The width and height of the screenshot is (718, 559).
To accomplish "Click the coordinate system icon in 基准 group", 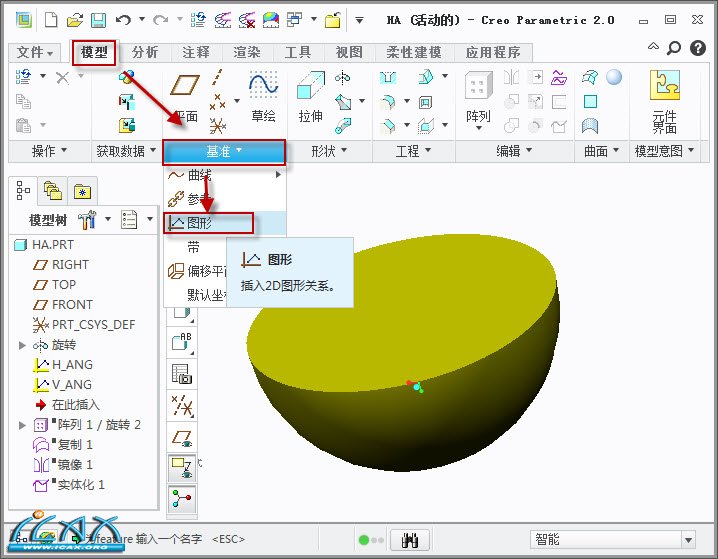I will pyautogui.click(x=218, y=125).
